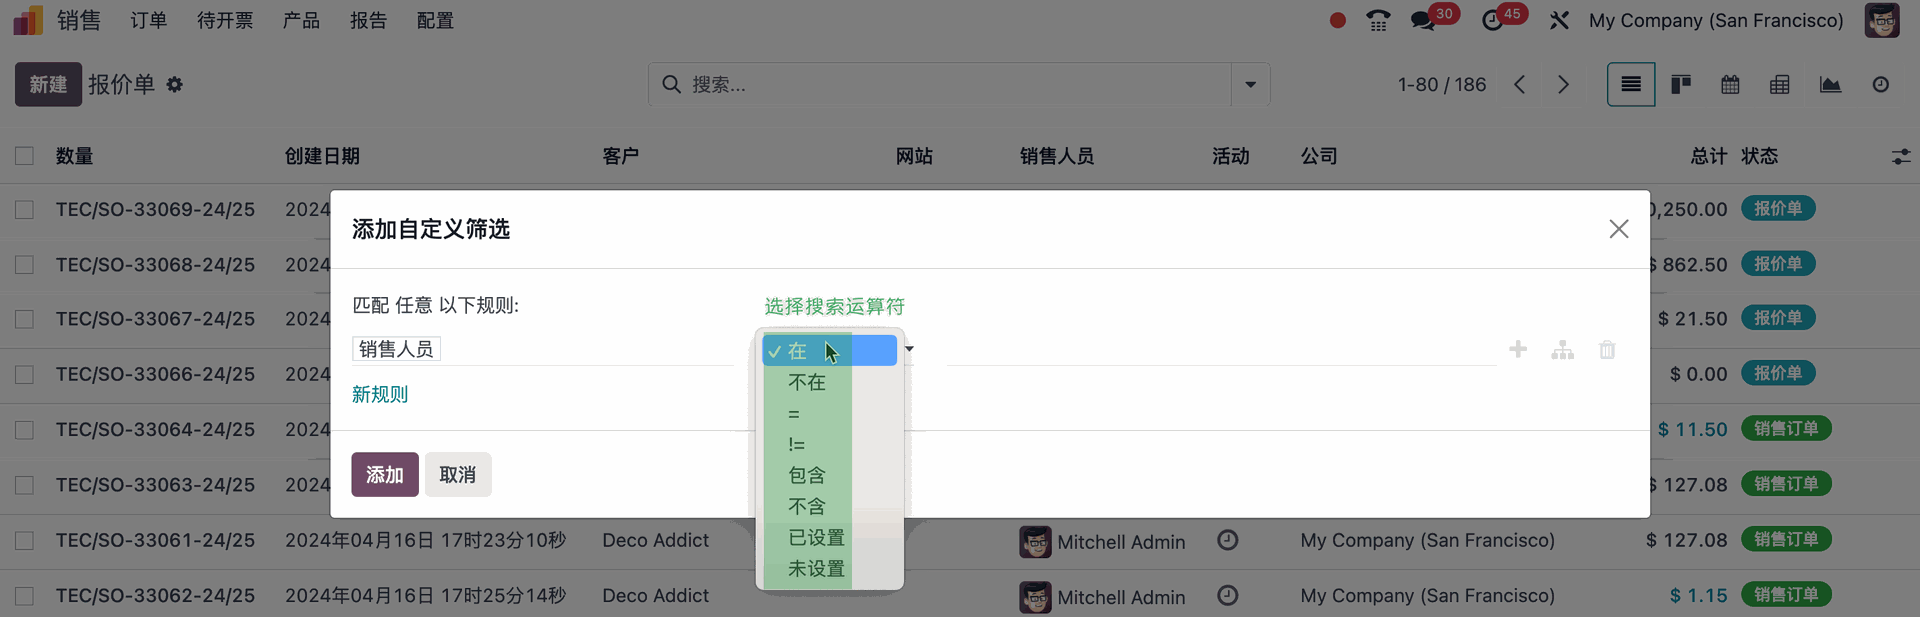Add a branch with the hierarchy icon

tap(1562, 350)
